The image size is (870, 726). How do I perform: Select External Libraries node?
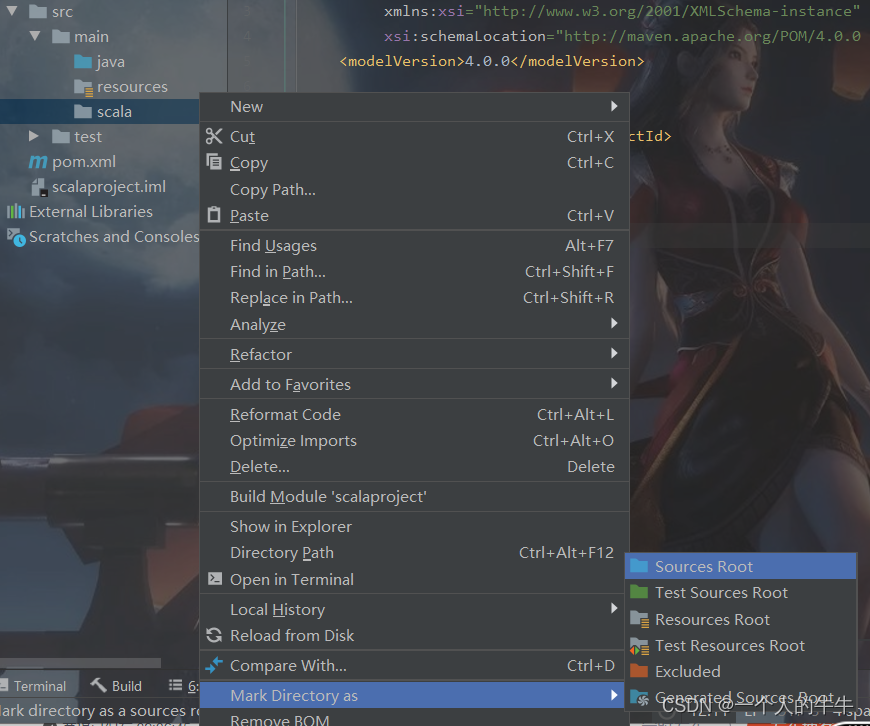point(91,211)
